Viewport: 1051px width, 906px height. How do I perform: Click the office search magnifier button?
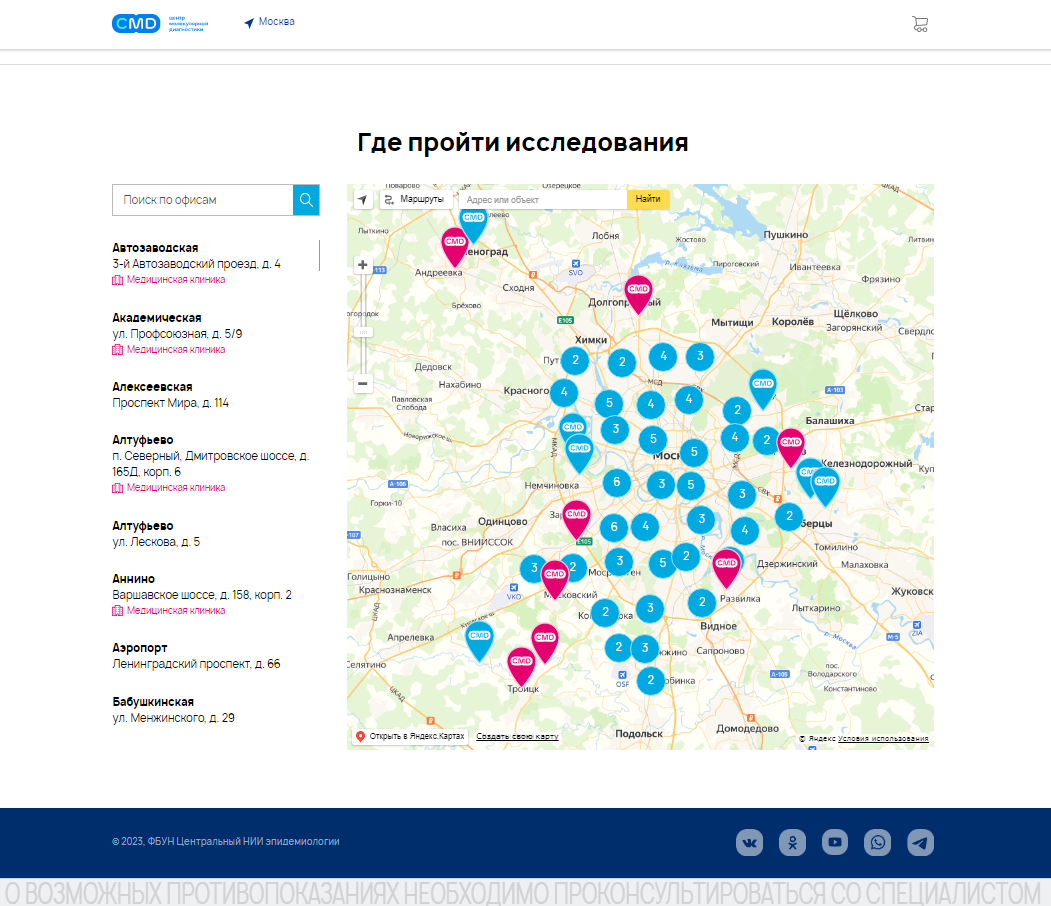coord(306,200)
